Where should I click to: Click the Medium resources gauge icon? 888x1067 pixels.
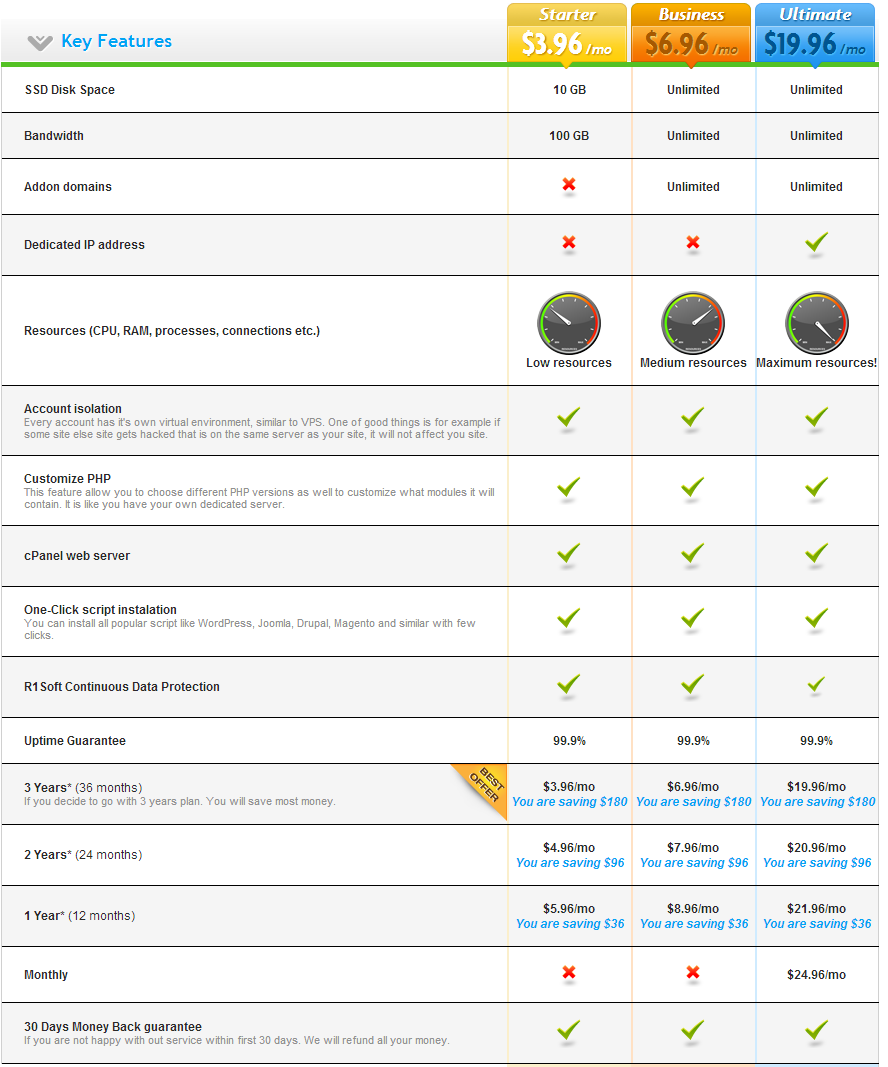(x=693, y=323)
